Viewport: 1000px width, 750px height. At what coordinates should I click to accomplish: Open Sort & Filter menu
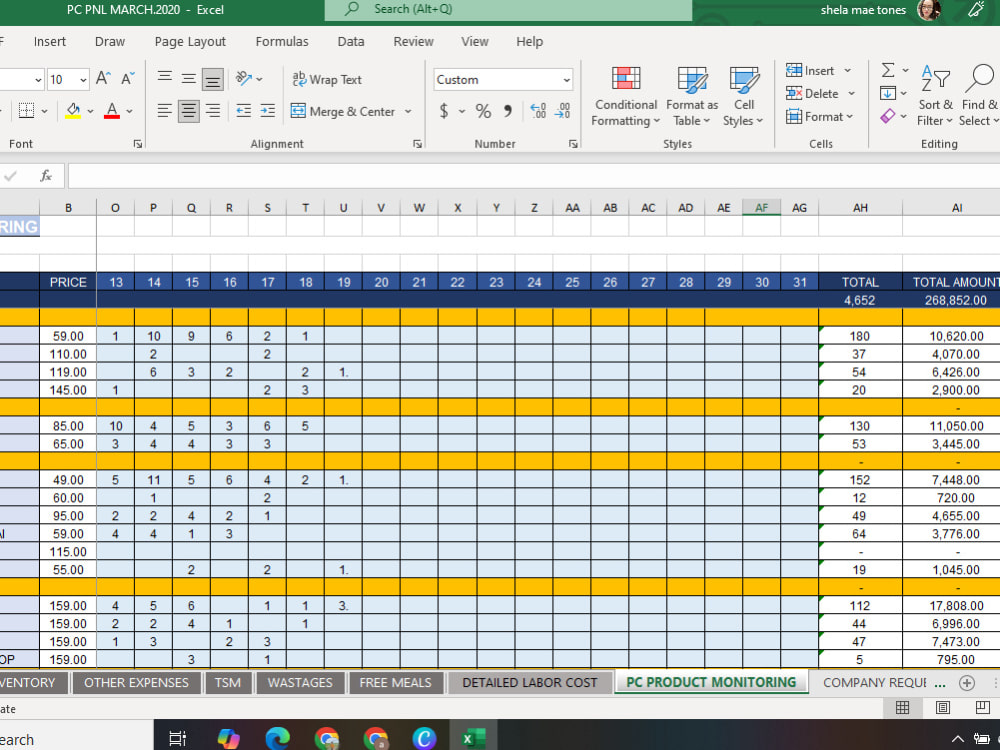click(x=935, y=96)
